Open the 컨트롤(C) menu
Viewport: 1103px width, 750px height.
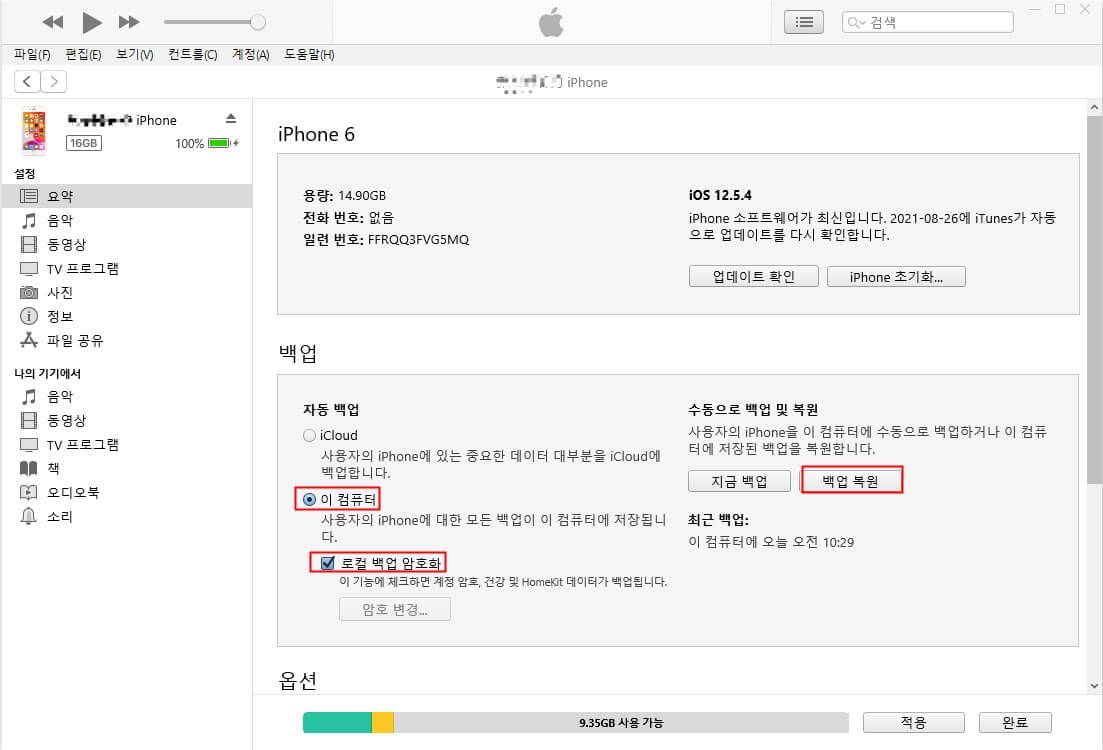point(193,54)
